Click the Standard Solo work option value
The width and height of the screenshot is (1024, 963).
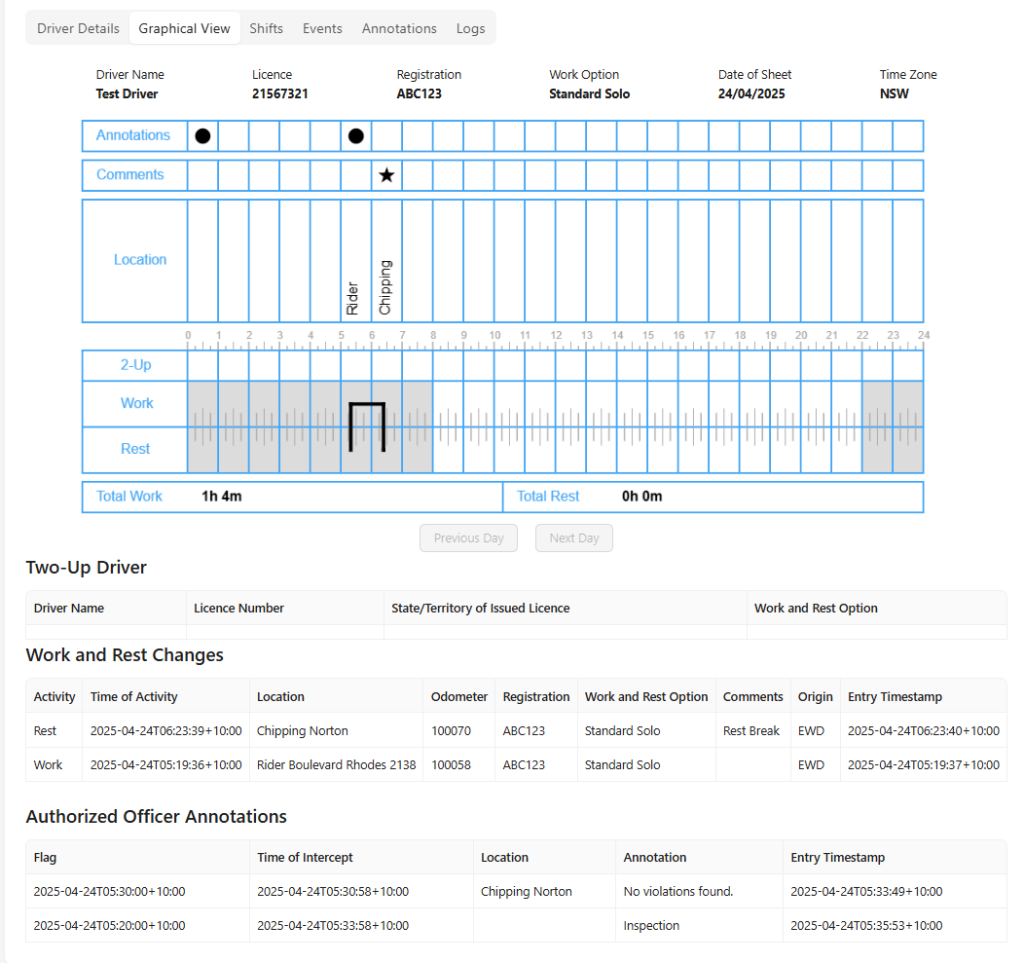click(589, 93)
